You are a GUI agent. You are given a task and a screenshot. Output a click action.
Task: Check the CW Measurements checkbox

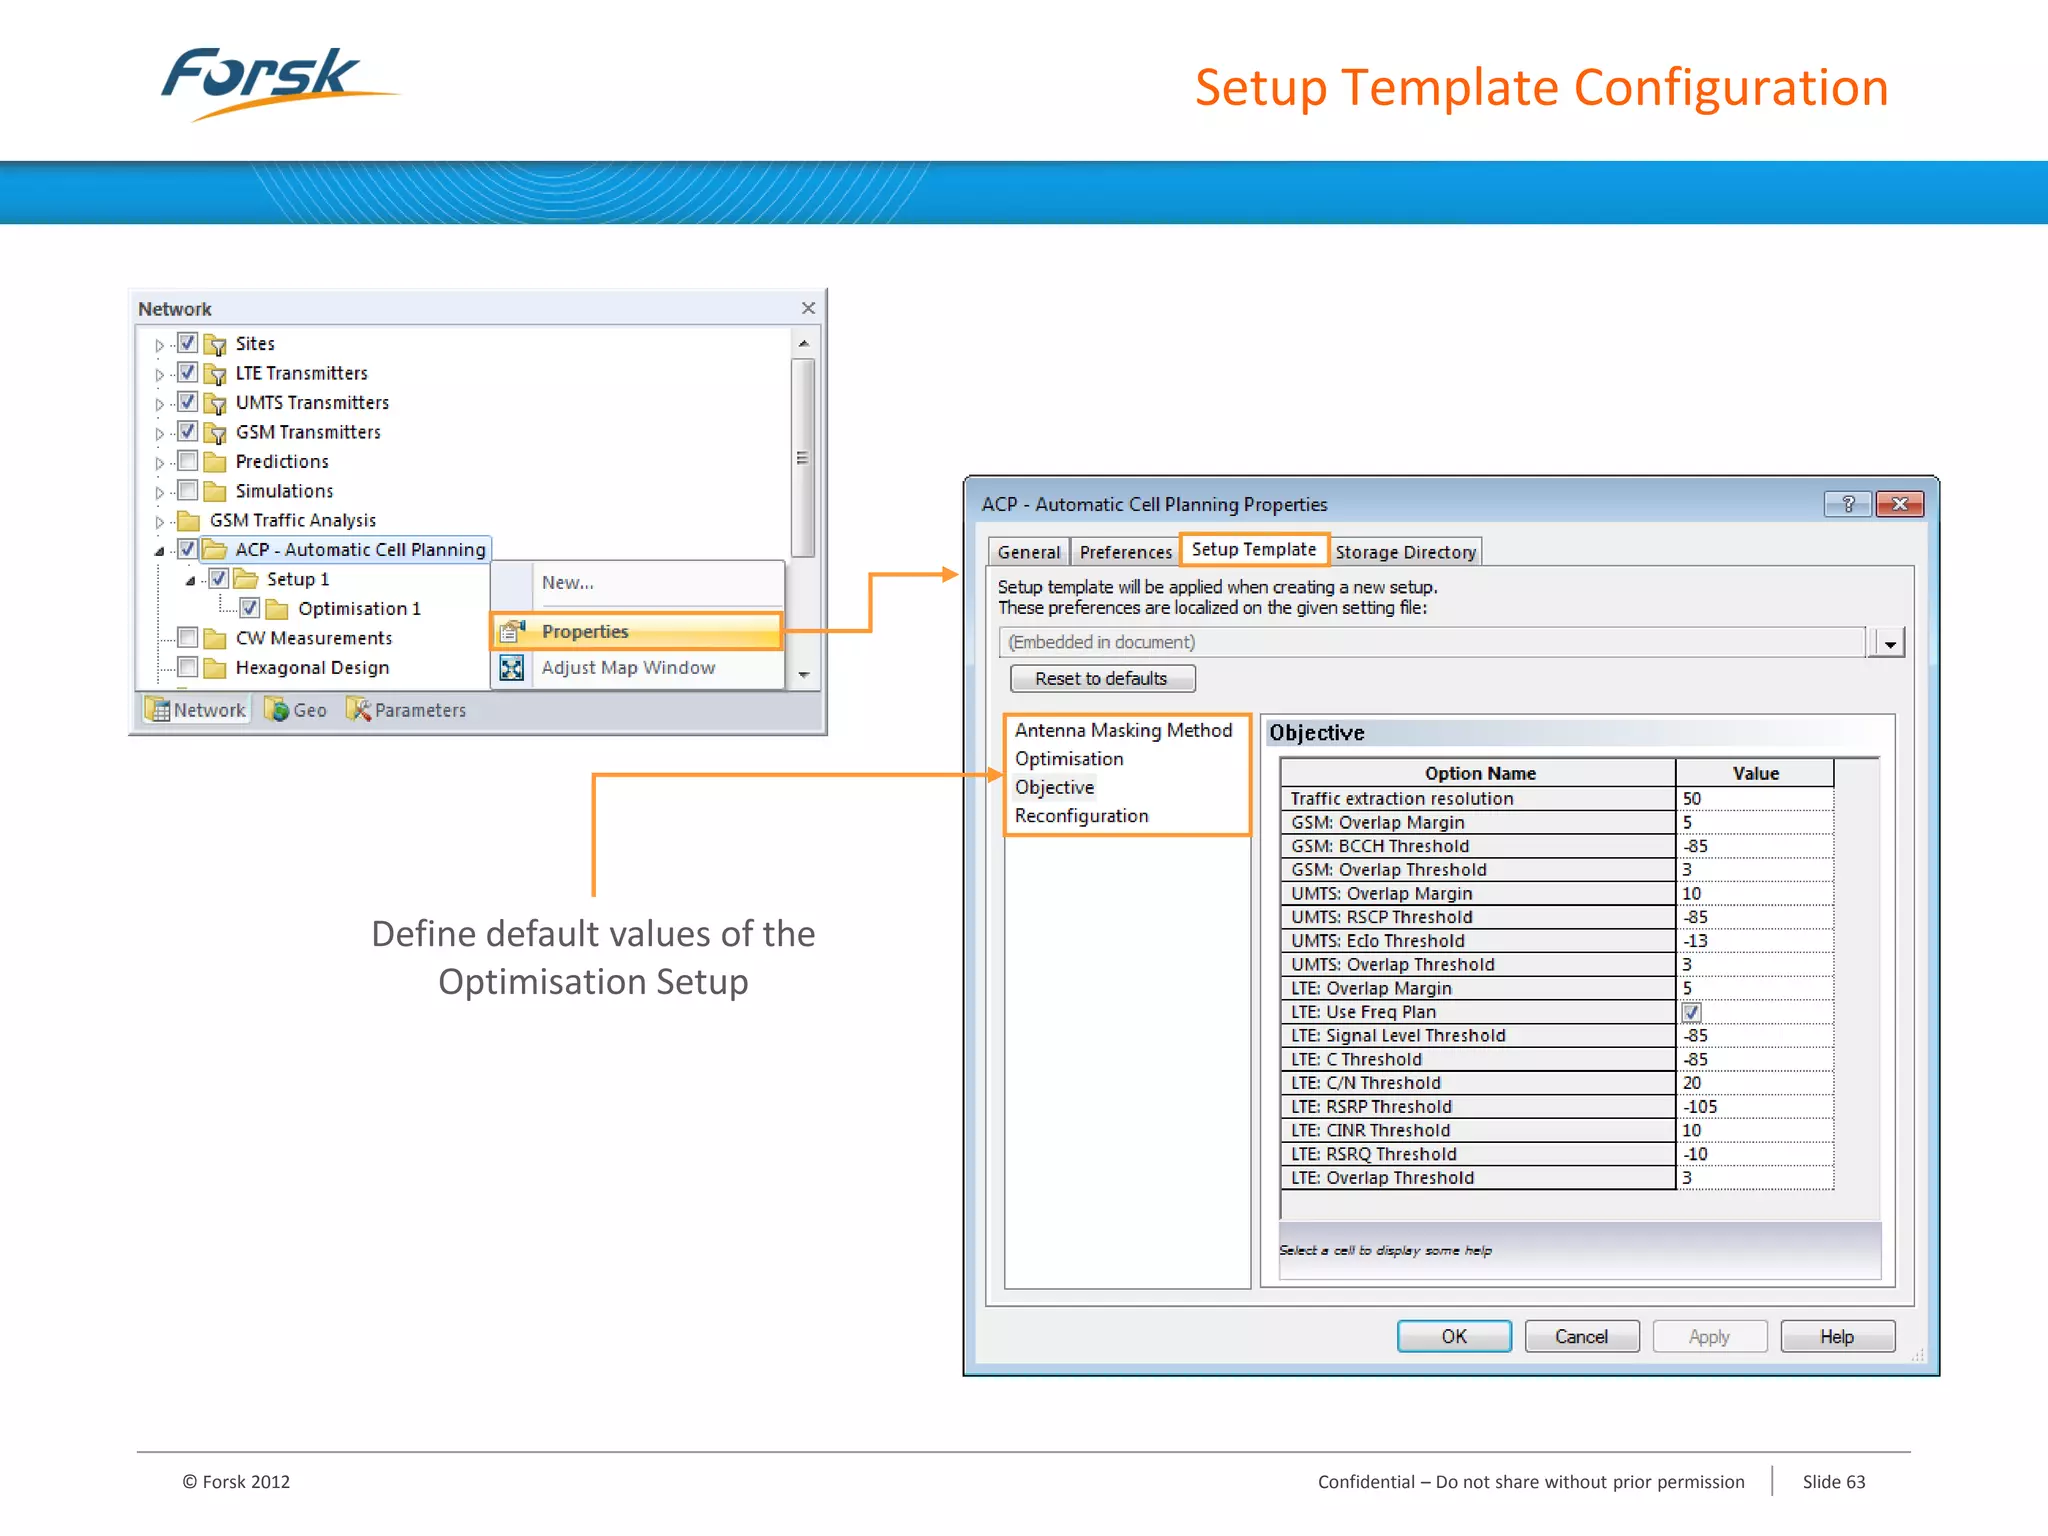(x=187, y=637)
